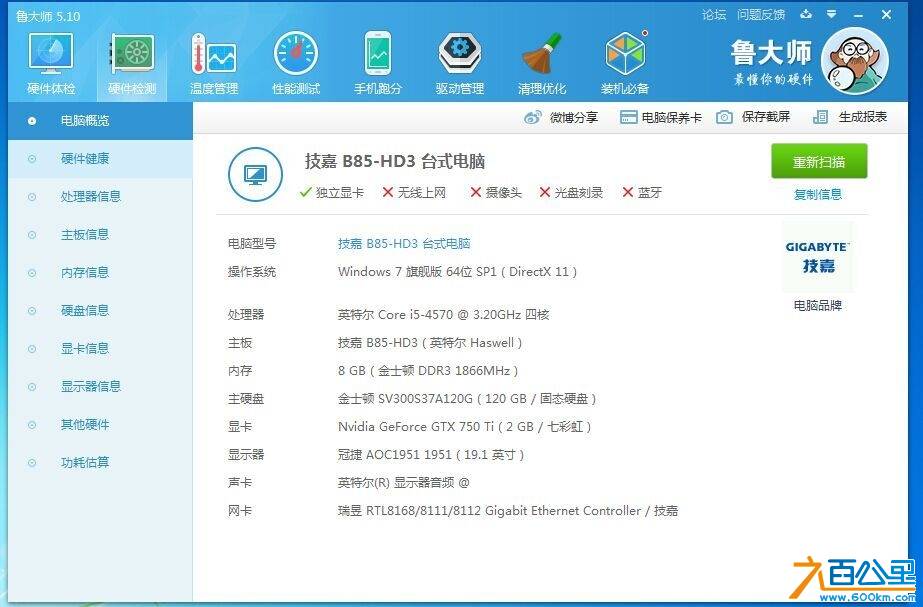
Task: Open 驱动管理 driver management
Action: click(x=460, y=64)
